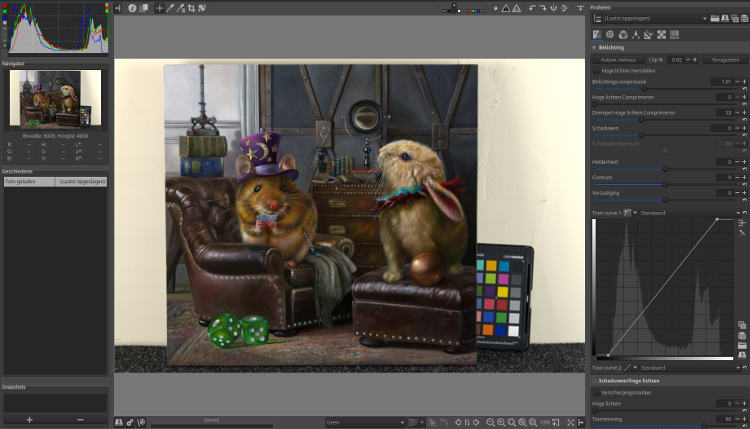Show image info overlay

click(132, 8)
